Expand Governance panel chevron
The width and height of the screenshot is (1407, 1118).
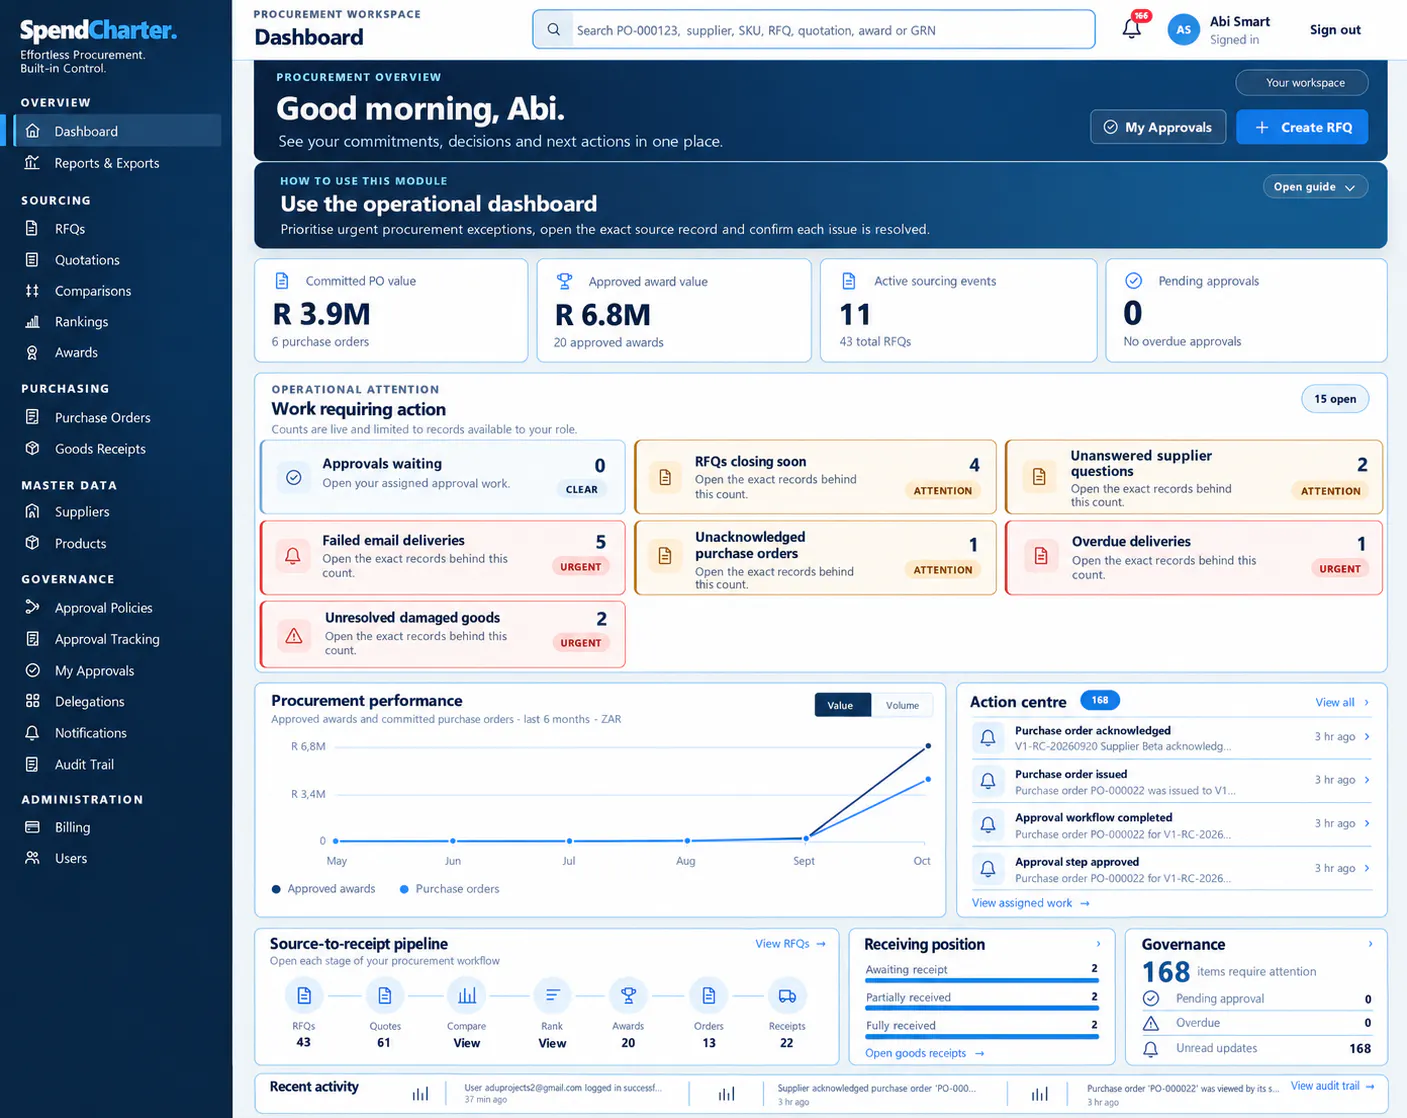coord(1370,944)
